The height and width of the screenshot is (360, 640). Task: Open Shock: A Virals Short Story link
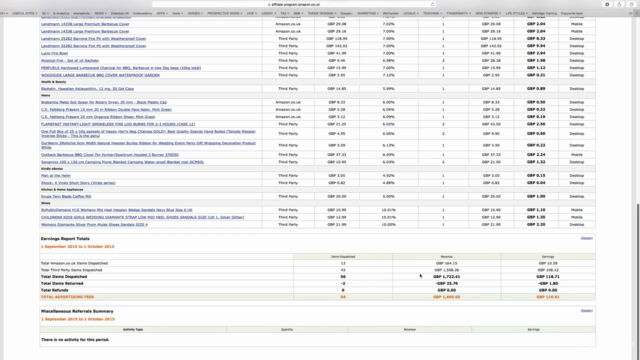[x=78, y=183]
